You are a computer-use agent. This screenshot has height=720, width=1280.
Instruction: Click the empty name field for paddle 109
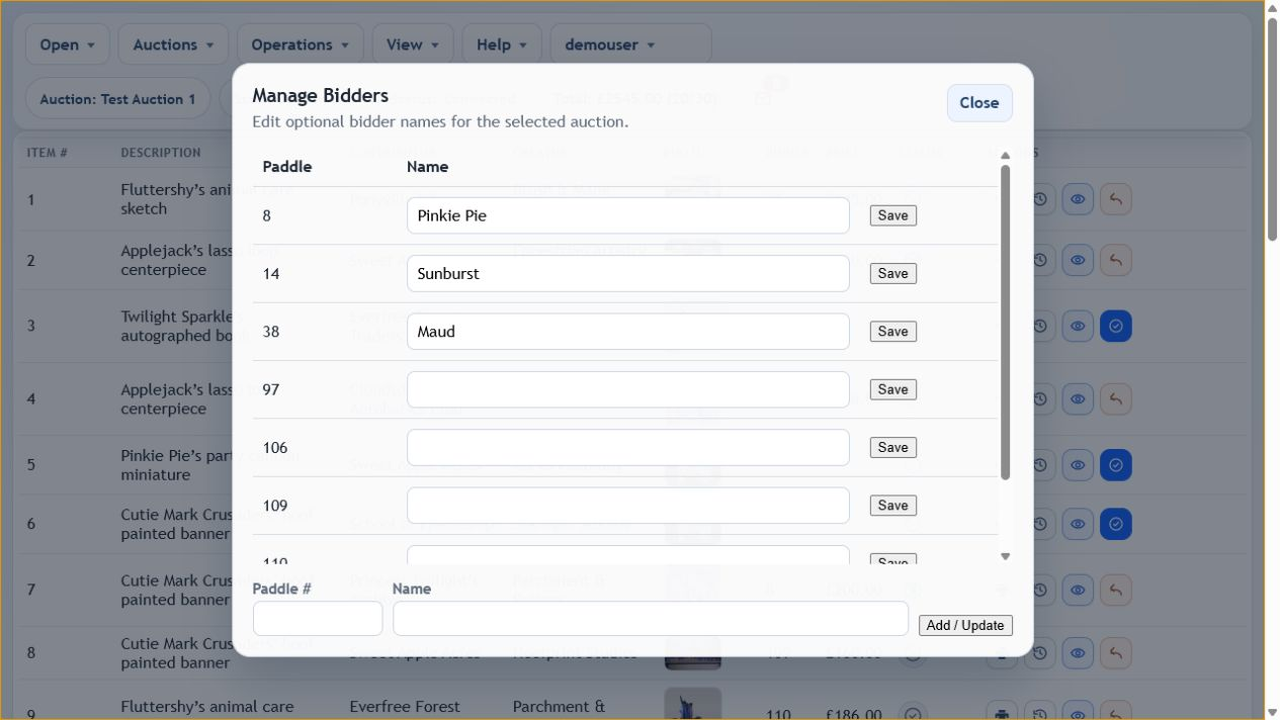(x=628, y=506)
